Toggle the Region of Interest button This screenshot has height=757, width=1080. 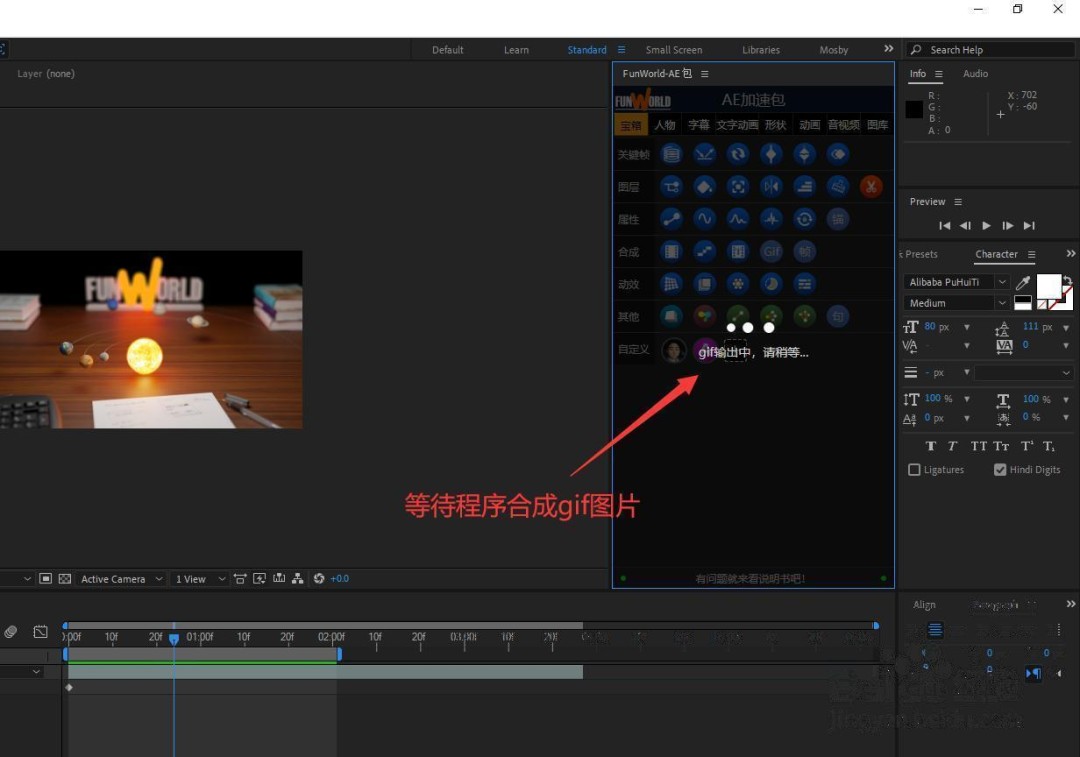[45, 579]
